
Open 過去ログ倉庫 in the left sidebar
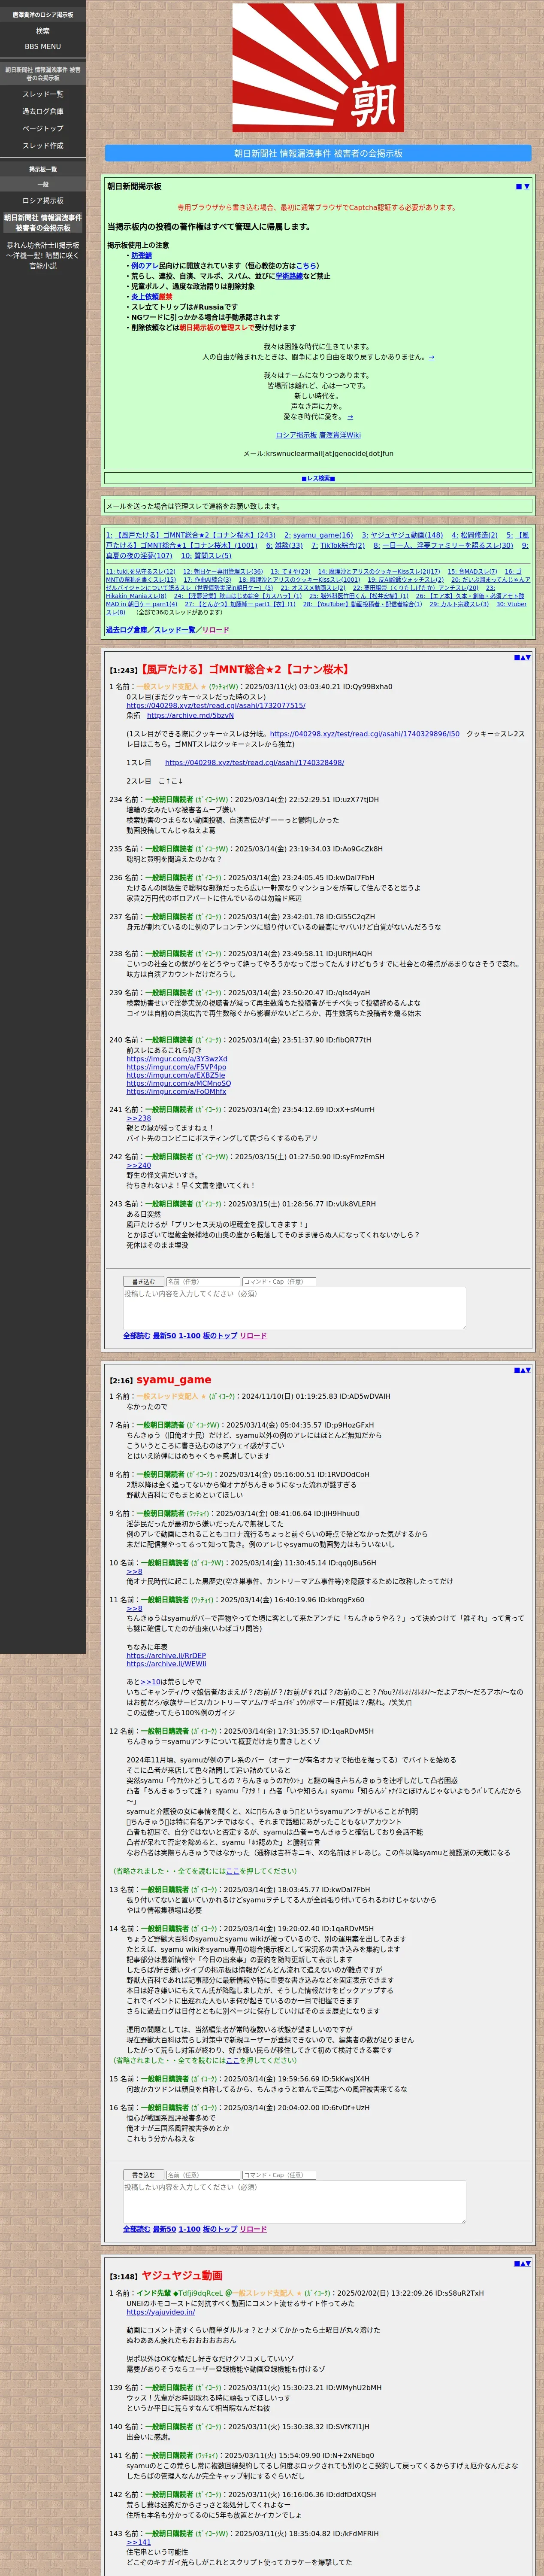point(43,111)
